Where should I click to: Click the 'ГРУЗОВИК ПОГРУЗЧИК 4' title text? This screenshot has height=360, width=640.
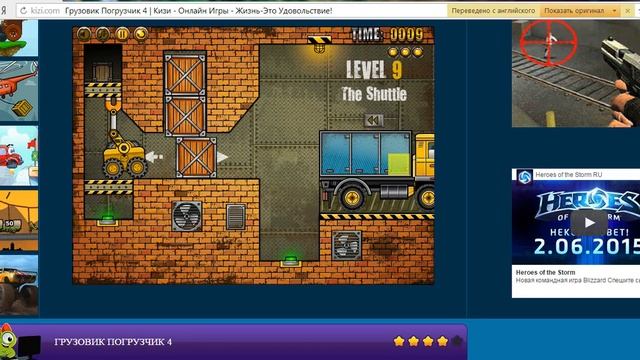pos(113,342)
